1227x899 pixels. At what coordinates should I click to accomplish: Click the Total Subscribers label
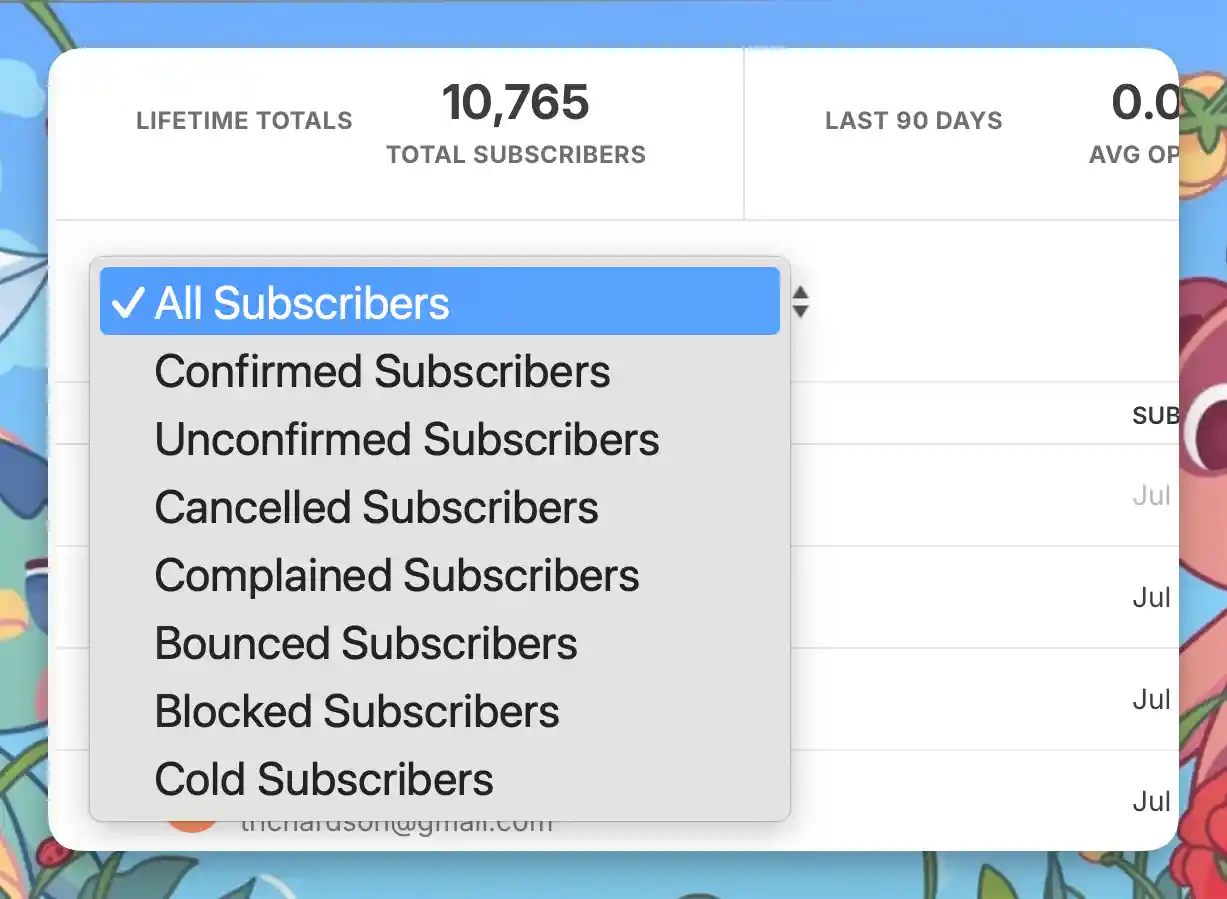pos(516,155)
